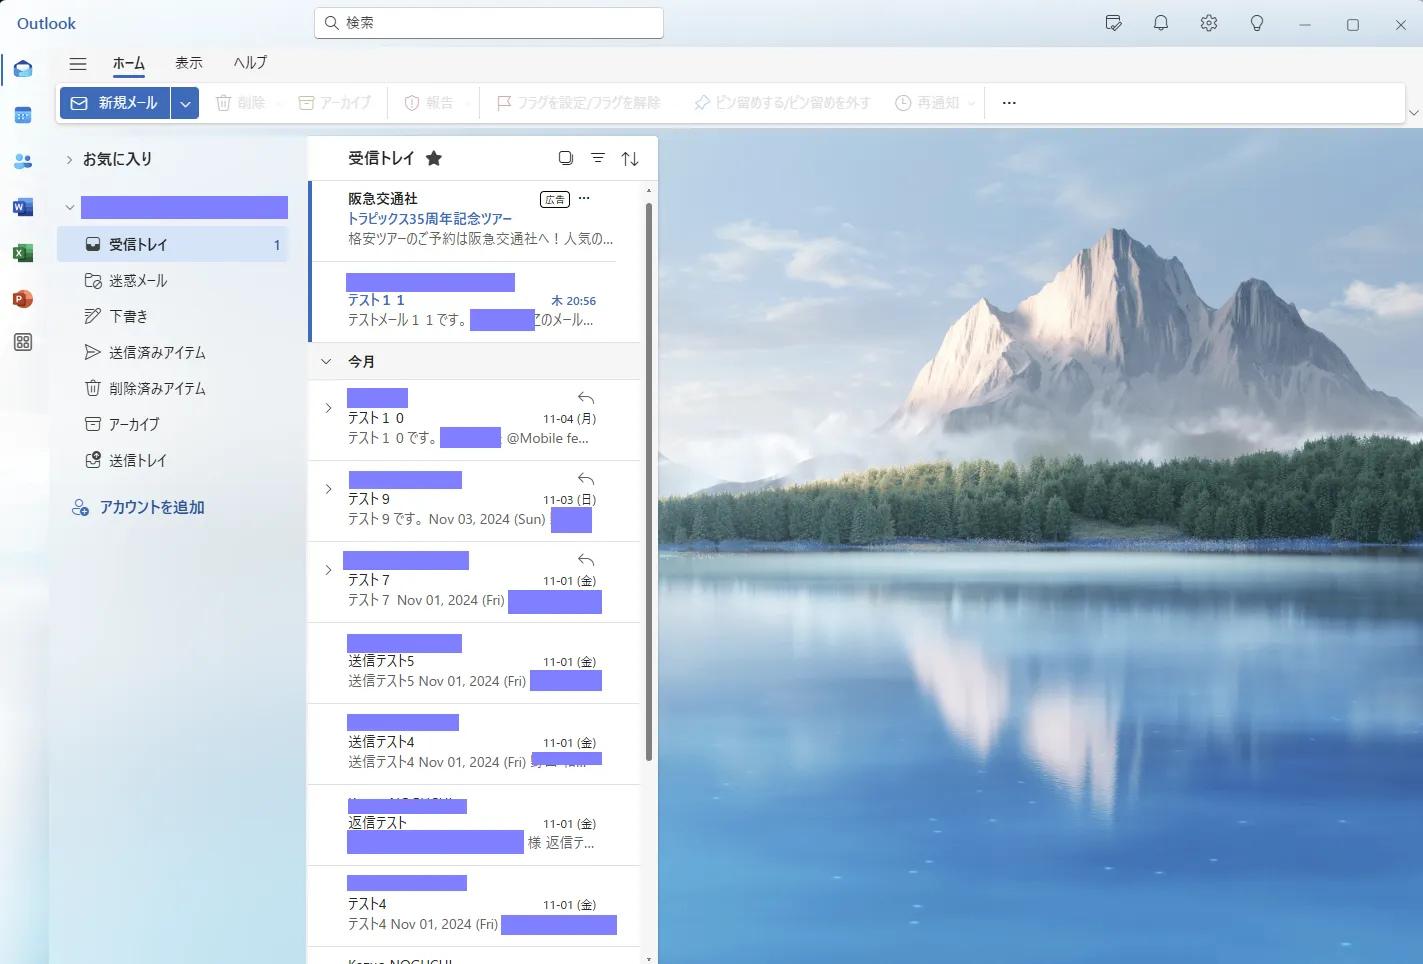The width and height of the screenshot is (1423, 964).
Task: Click the アカウントを追加 link
Action: (x=151, y=507)
